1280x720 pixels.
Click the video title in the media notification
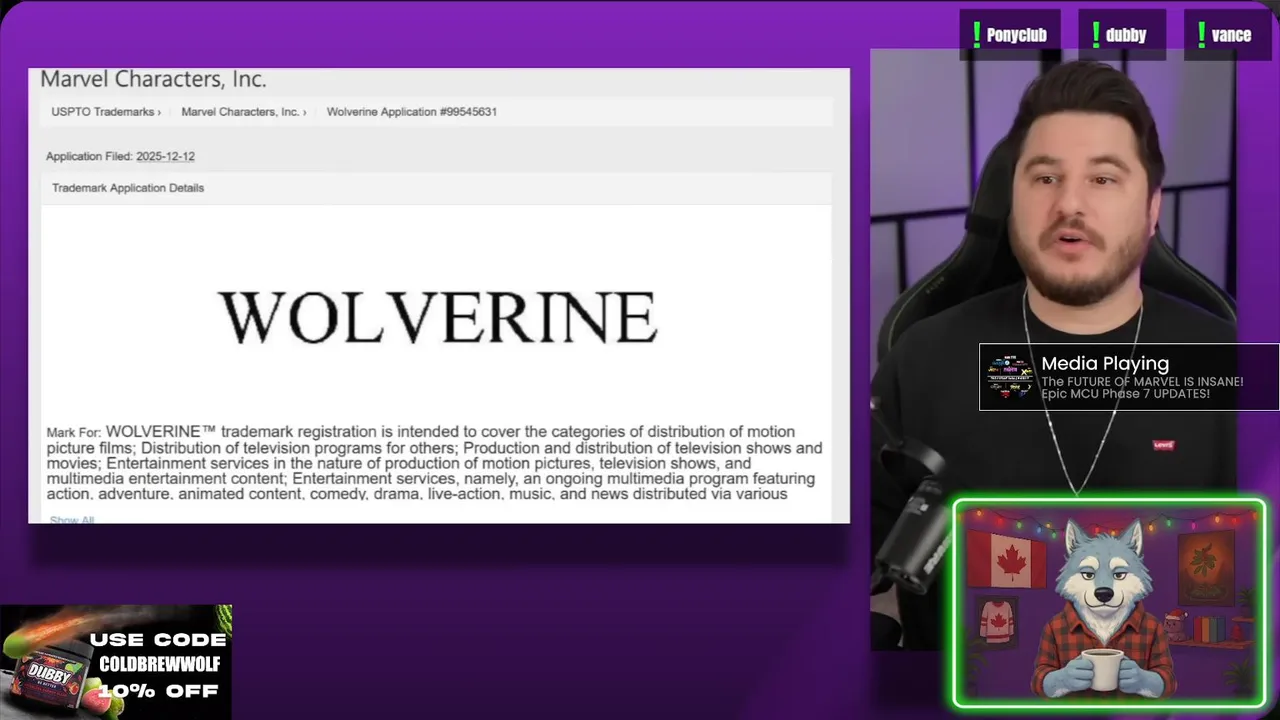1142,388
